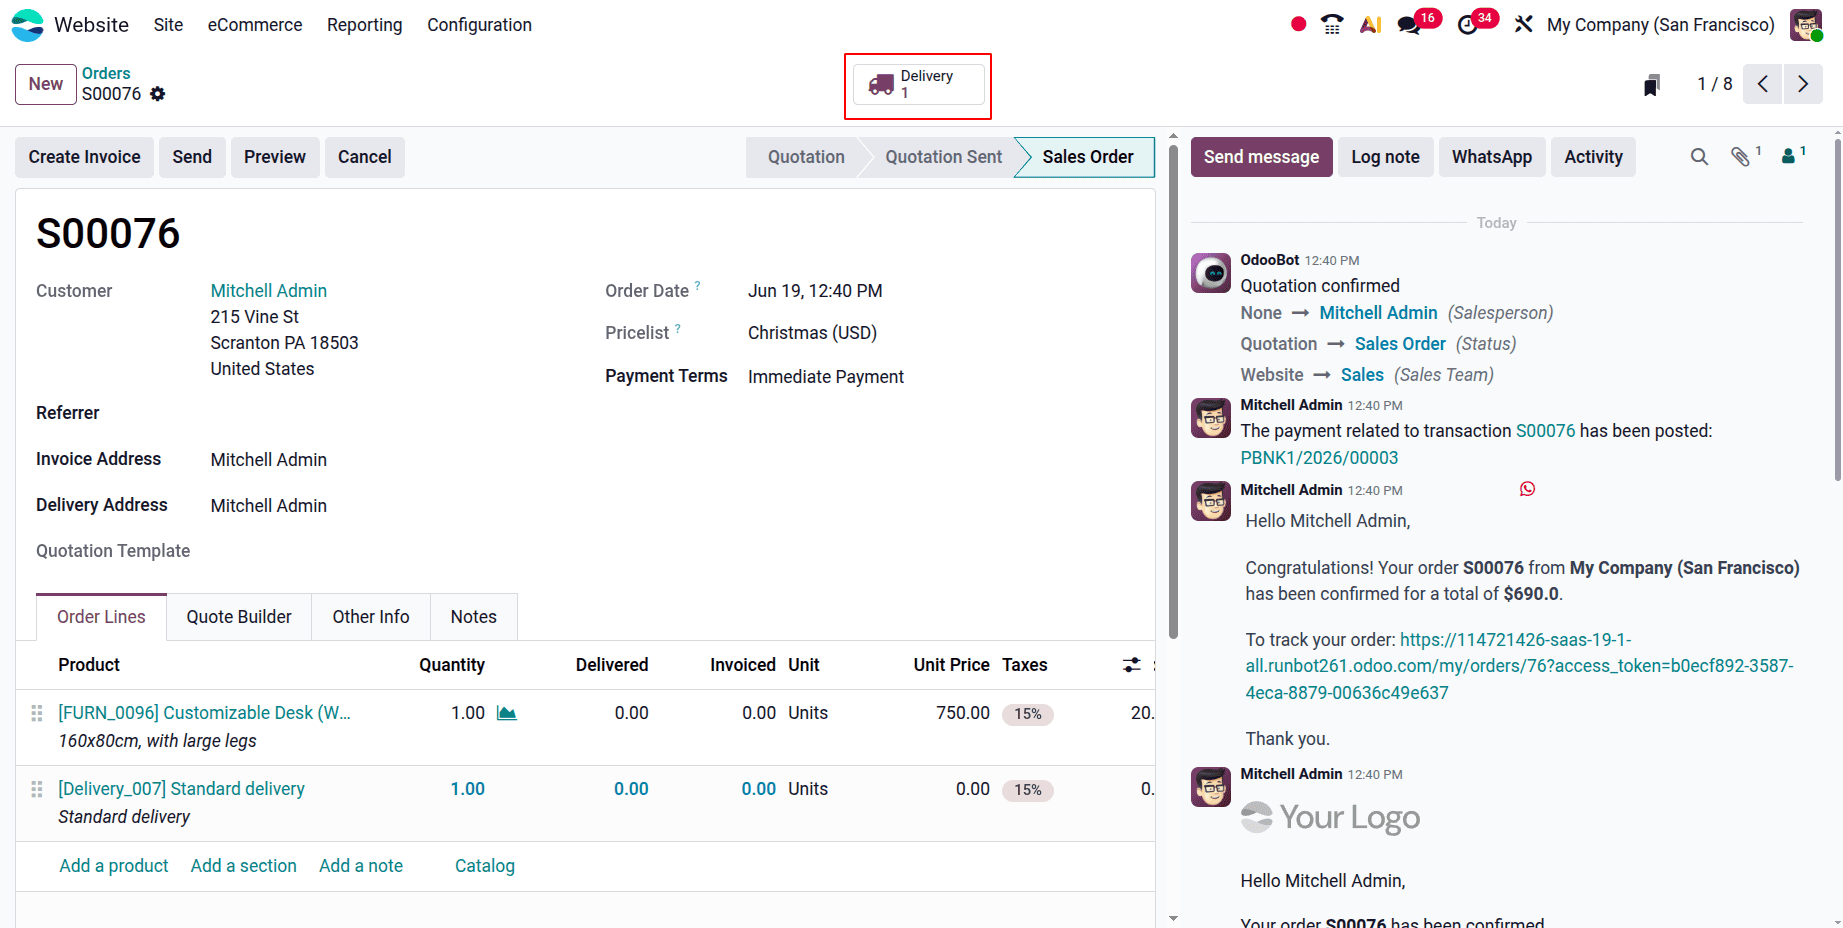Open the VoIP phone dialer icon

1332,24
